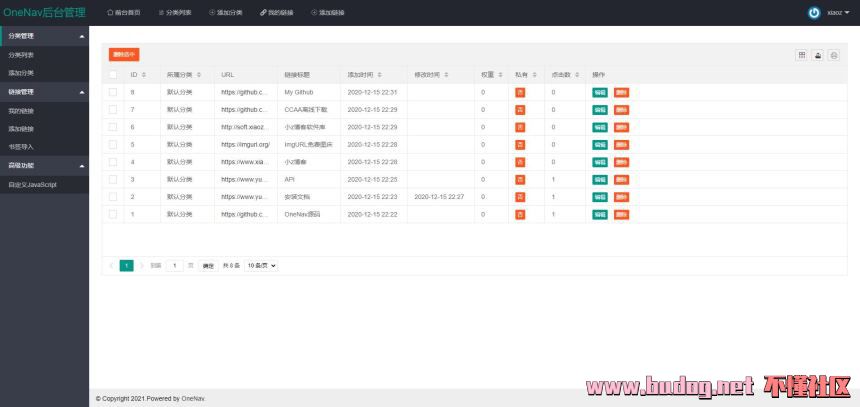Screen dimensions: 860x407
Task: Toggle the select-all checkbox in header
Action: click(x=113, y=75)
